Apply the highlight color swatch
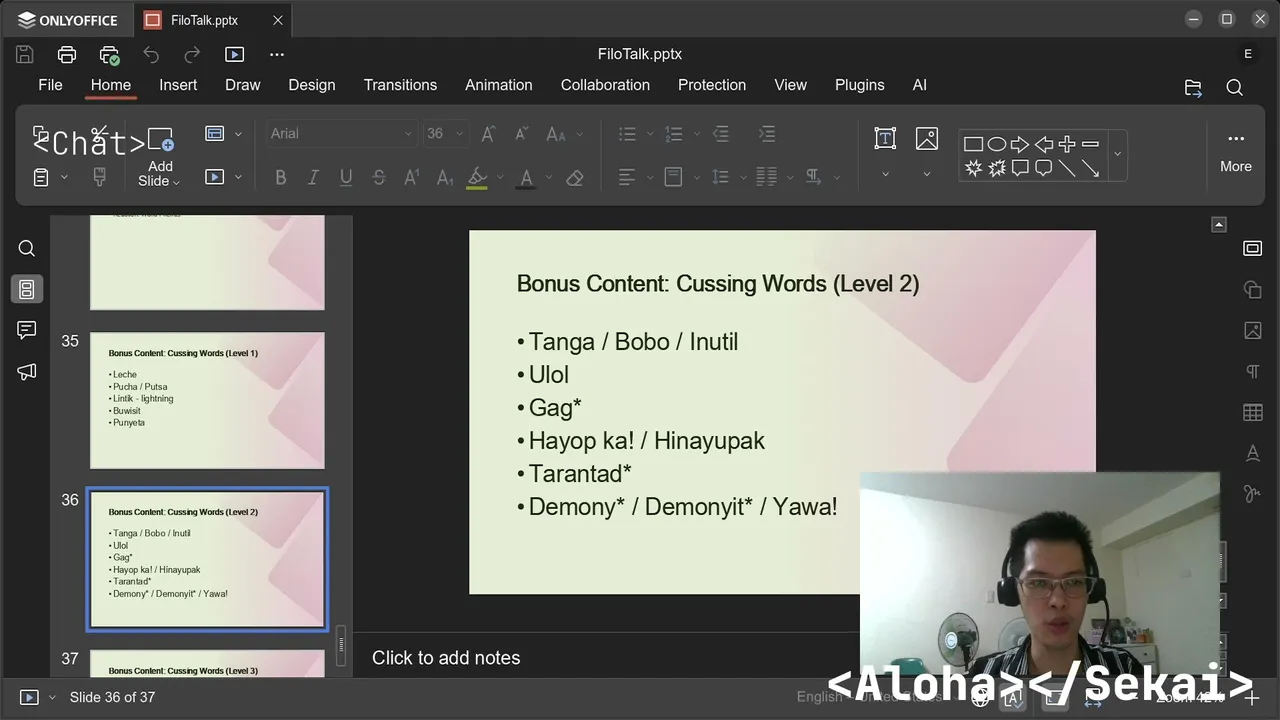This screenshot has width=1280, height=720. tap(477, 178)
